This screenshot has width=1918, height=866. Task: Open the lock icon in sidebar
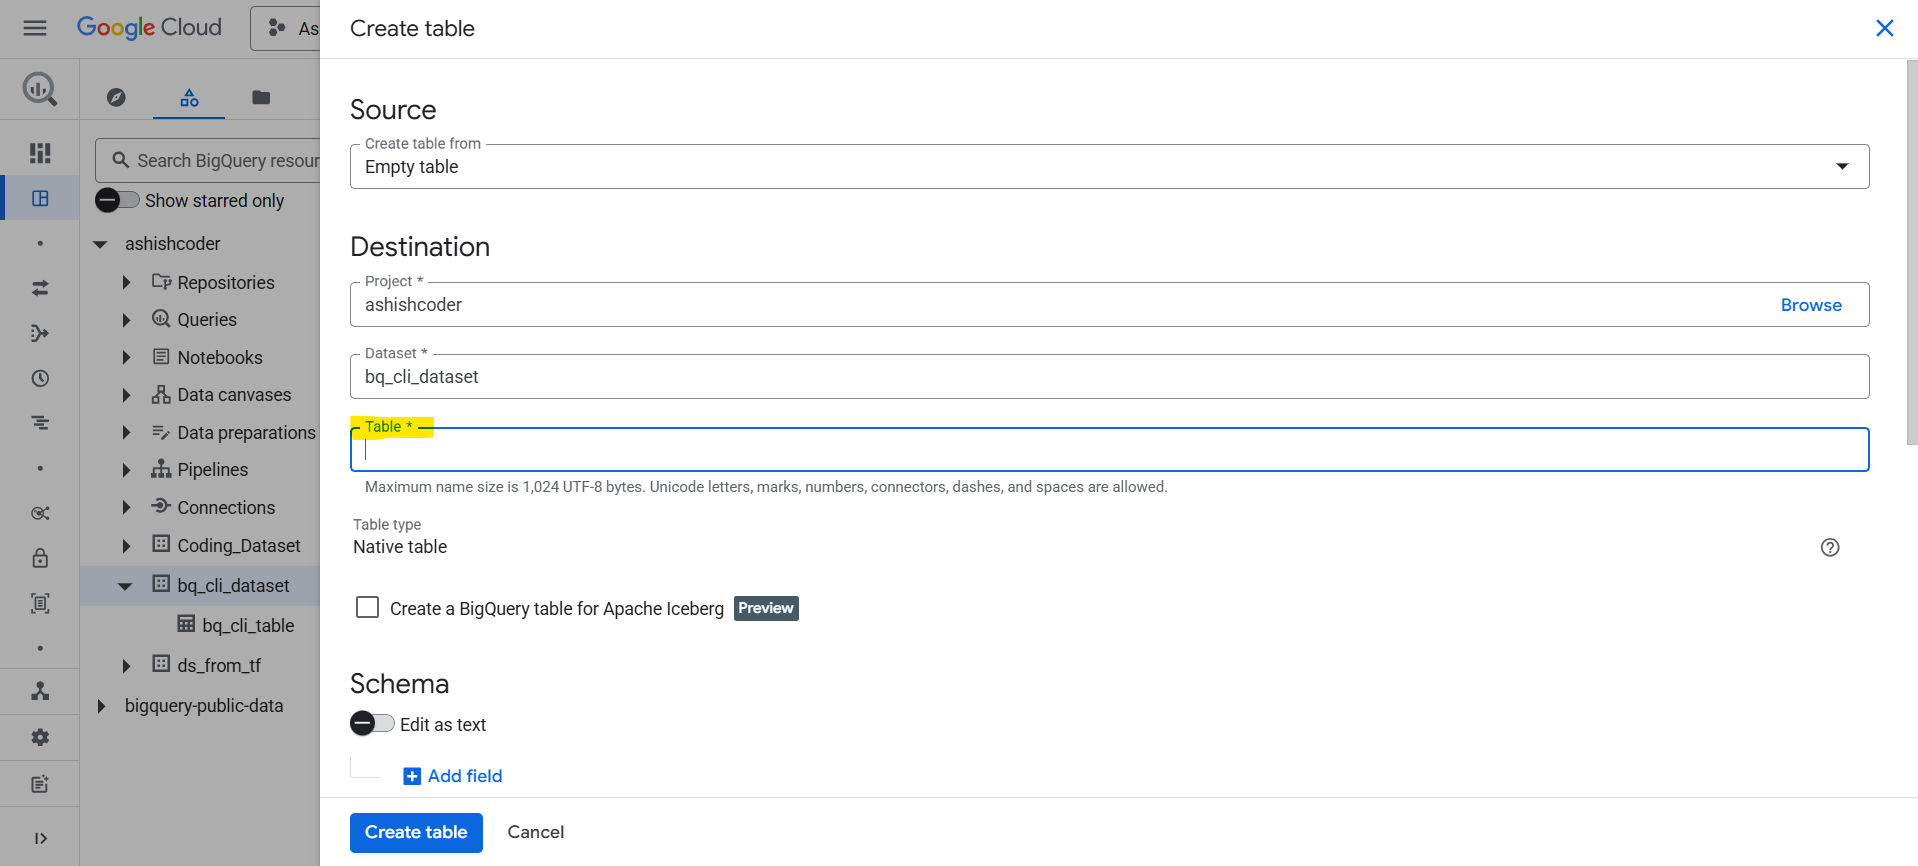click(40, 558)
